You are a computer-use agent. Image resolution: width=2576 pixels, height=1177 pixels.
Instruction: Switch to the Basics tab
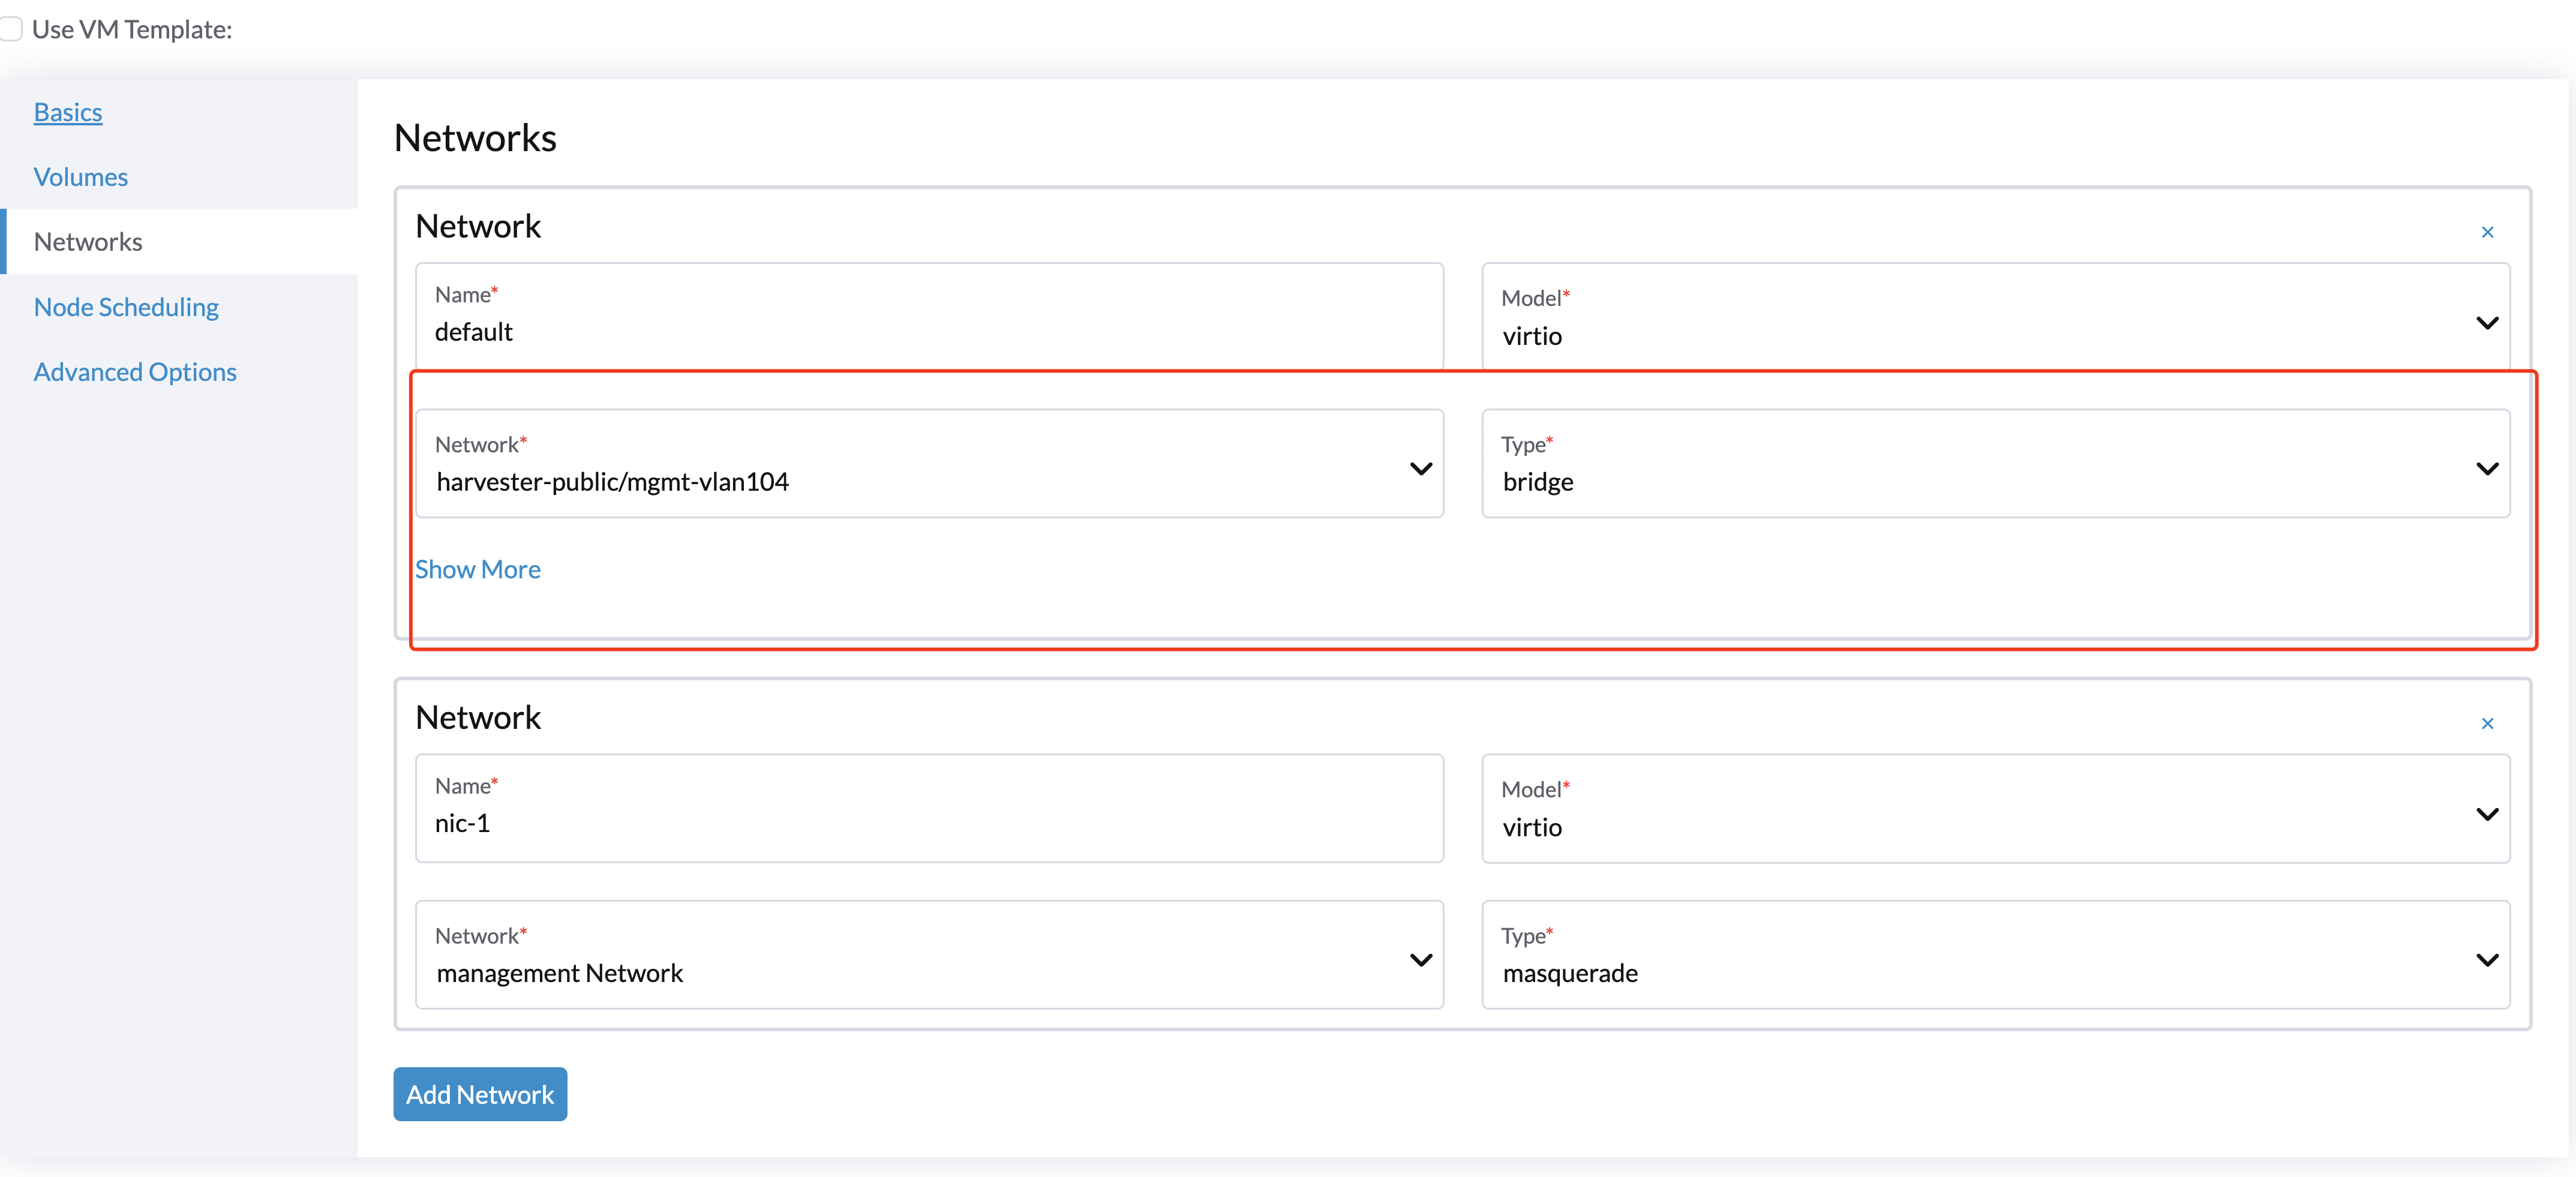(x=67, y=112)
